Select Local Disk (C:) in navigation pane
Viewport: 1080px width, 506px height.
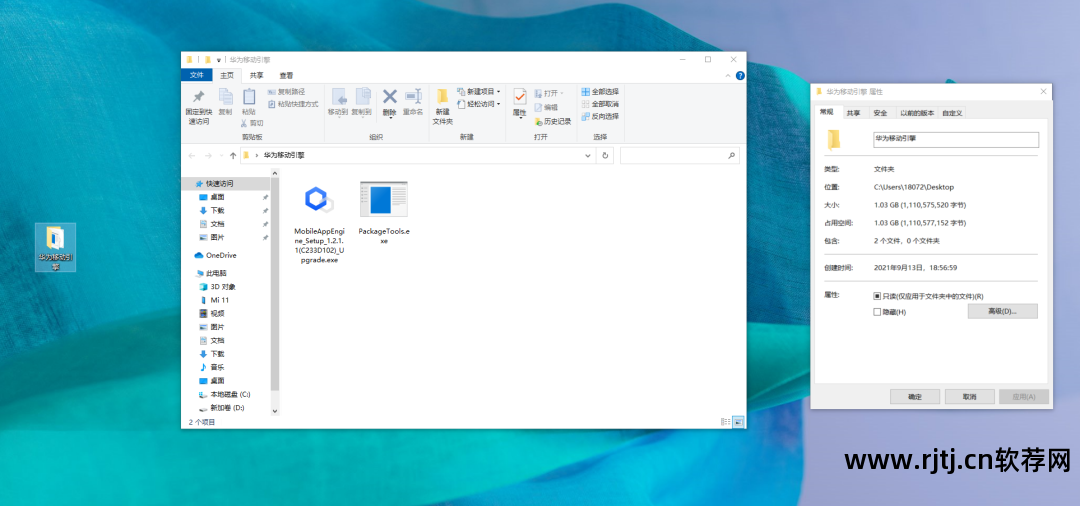pyautogui.click(x=227, y=394)
